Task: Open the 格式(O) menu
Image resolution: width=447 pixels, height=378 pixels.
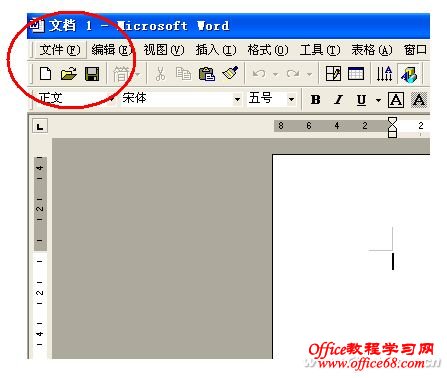Action: [268, 50]
